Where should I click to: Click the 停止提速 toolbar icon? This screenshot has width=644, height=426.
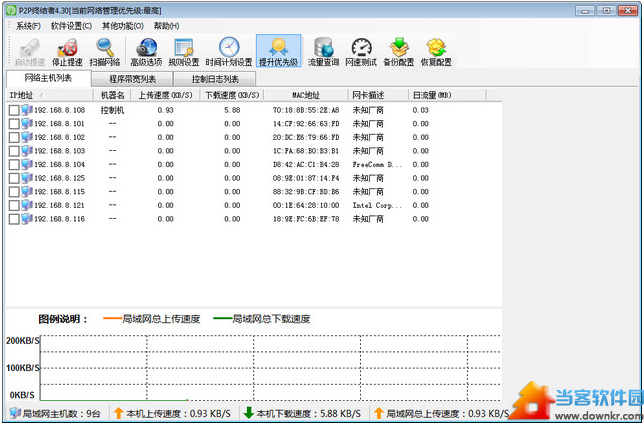pos(67,47)
